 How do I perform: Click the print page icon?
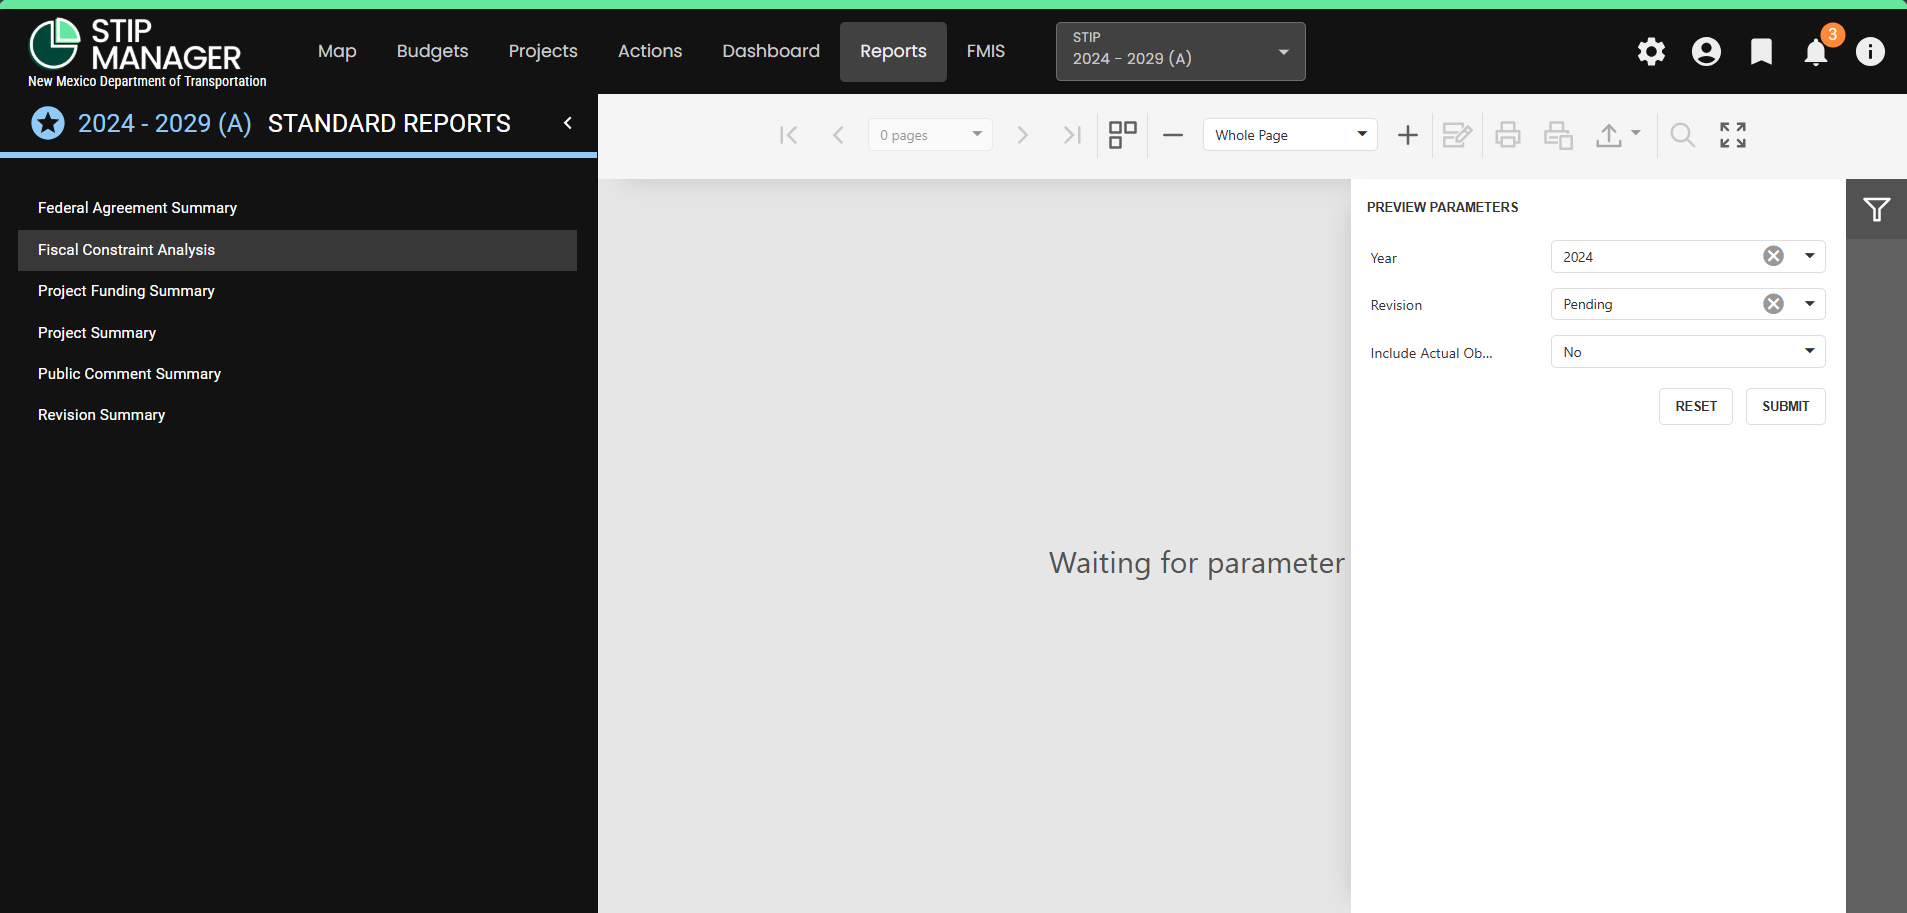(1558, 135)
